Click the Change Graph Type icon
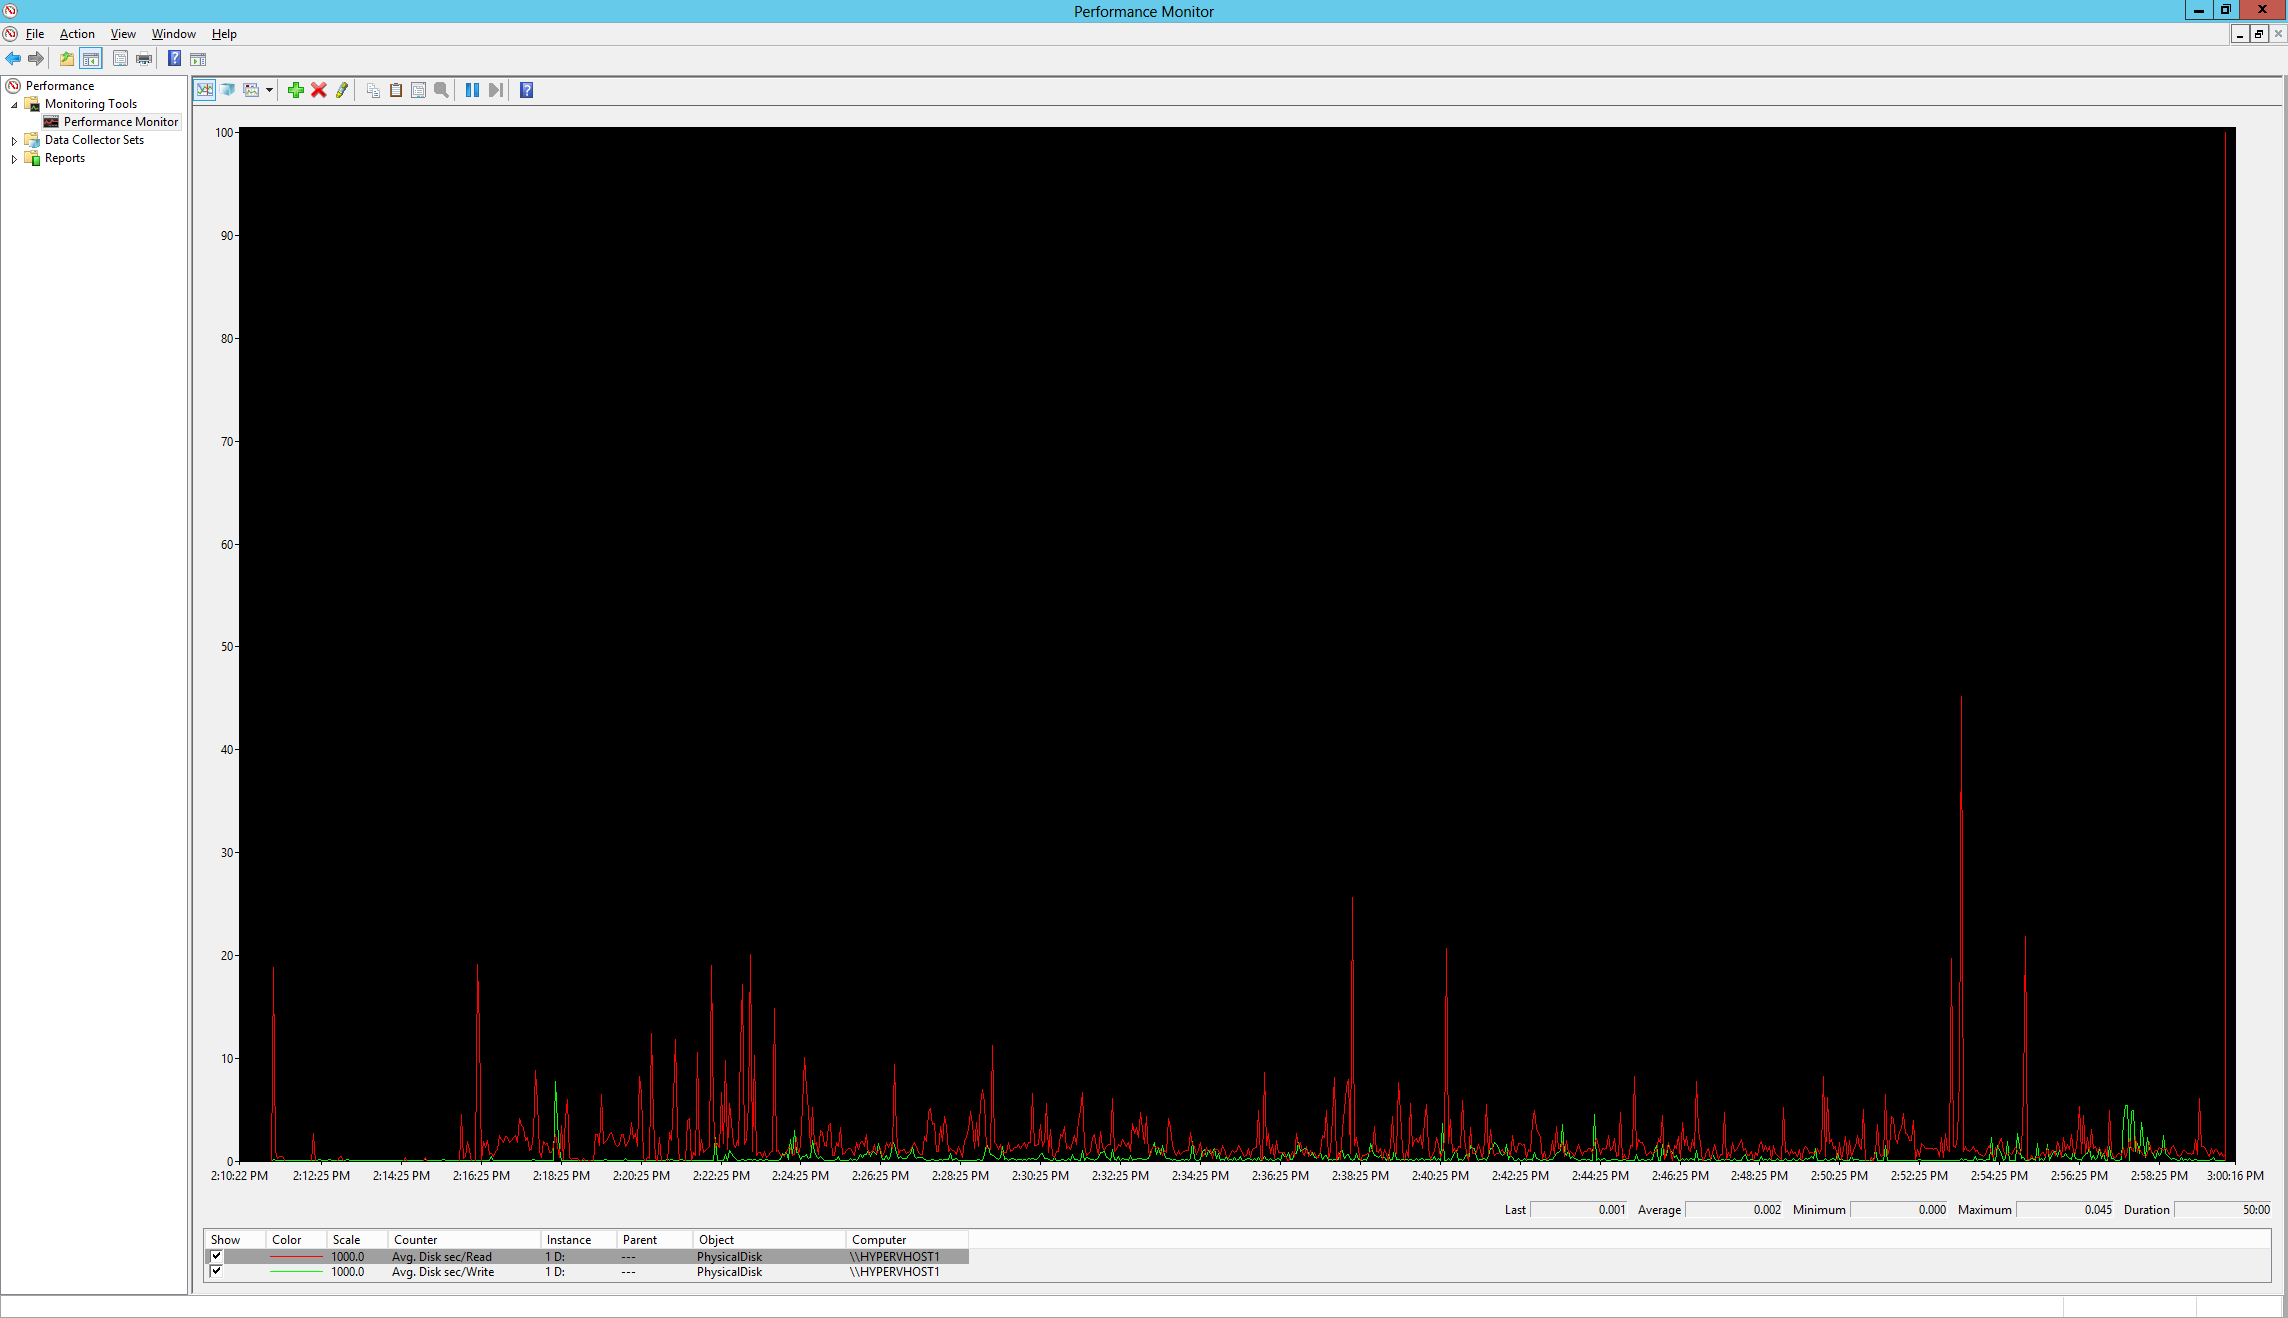The height and width of the screenshot is (1318, 2288). (251, 90)
